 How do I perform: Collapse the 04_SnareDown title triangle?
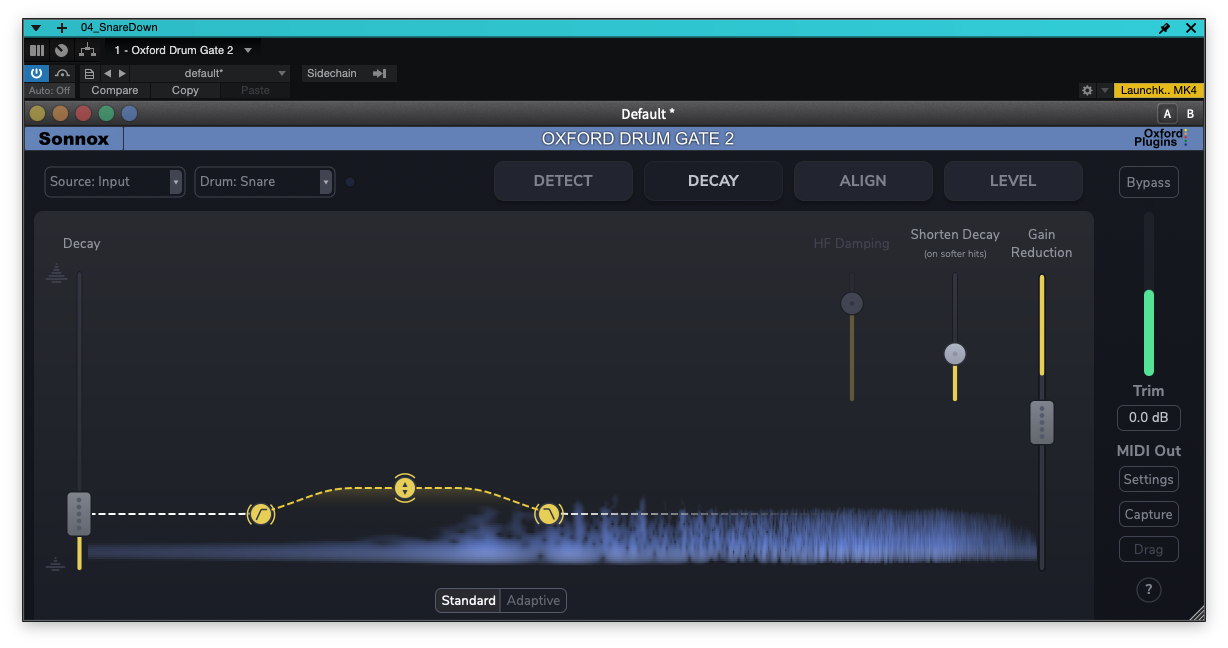[x=37, y=28]
